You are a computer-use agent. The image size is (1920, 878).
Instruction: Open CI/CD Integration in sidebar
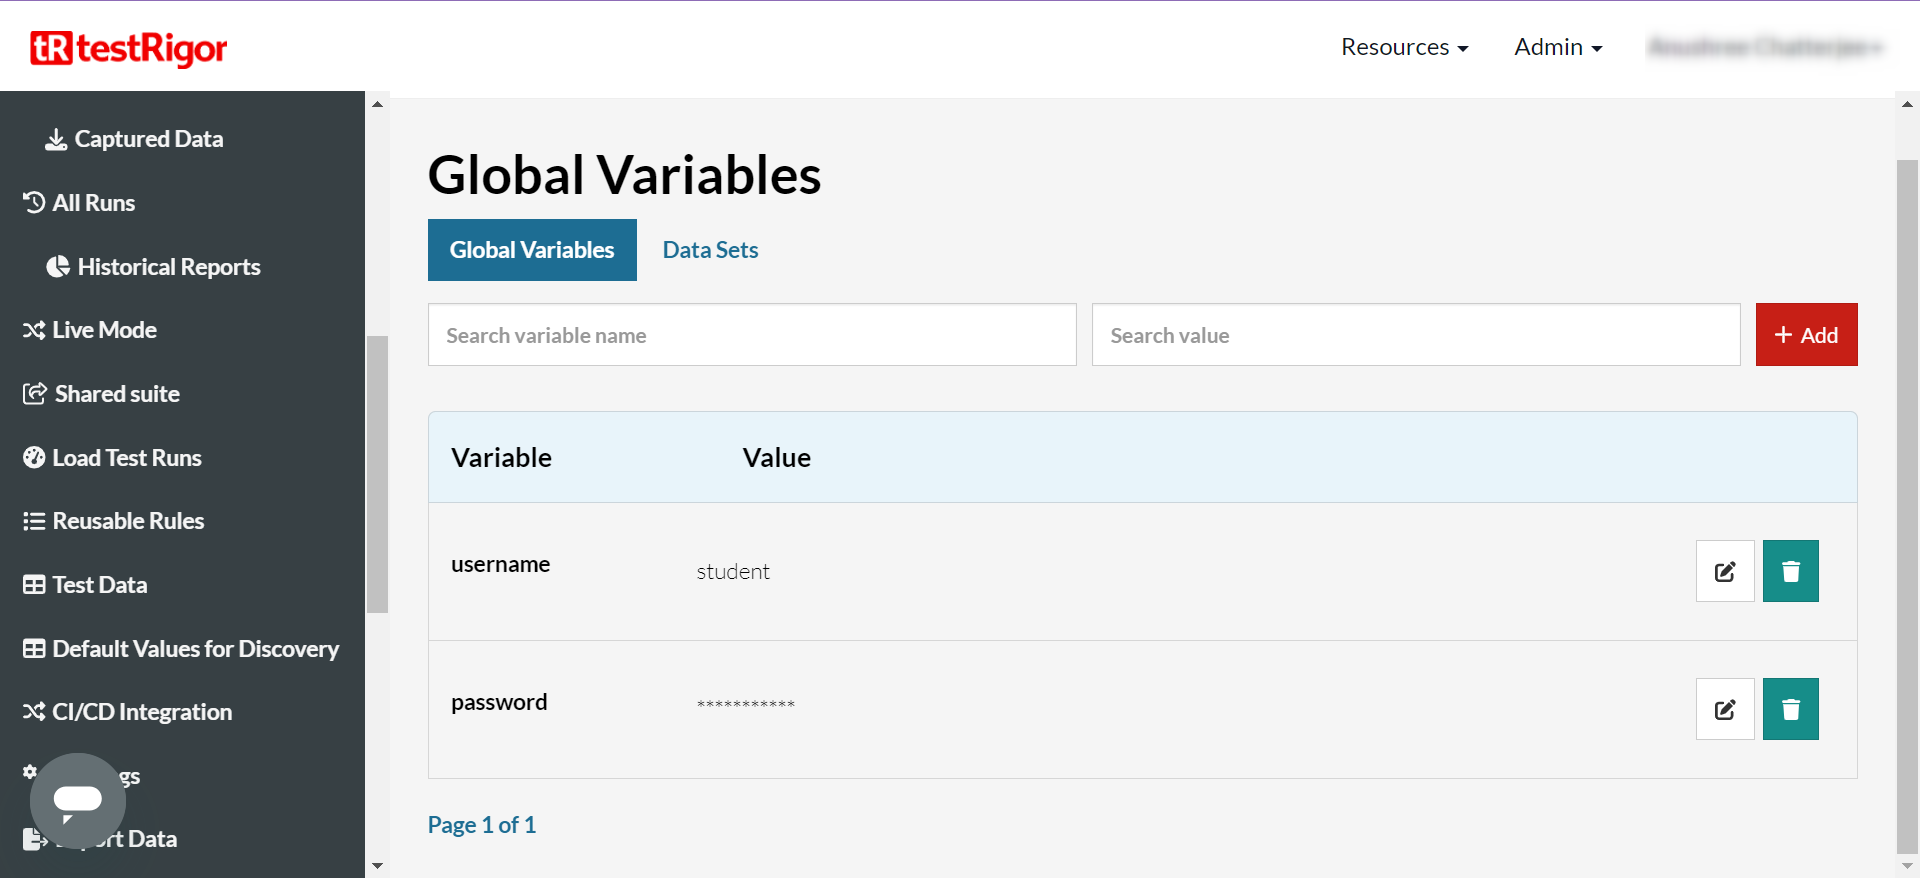click(x=141, y=712)
